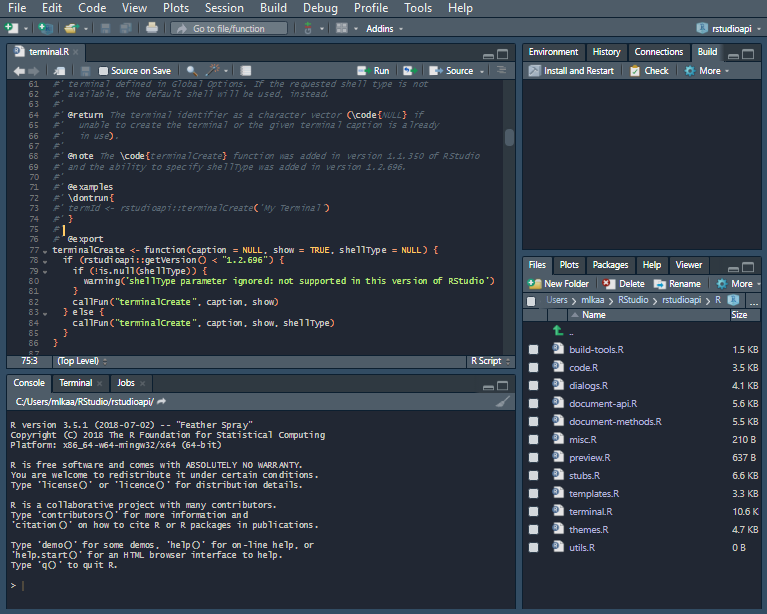Image resolution: width=767 pixels, height=614 pixels.
Task: Click the editor's vertical scrollbar thumb
Action: (x=509, y=137)
